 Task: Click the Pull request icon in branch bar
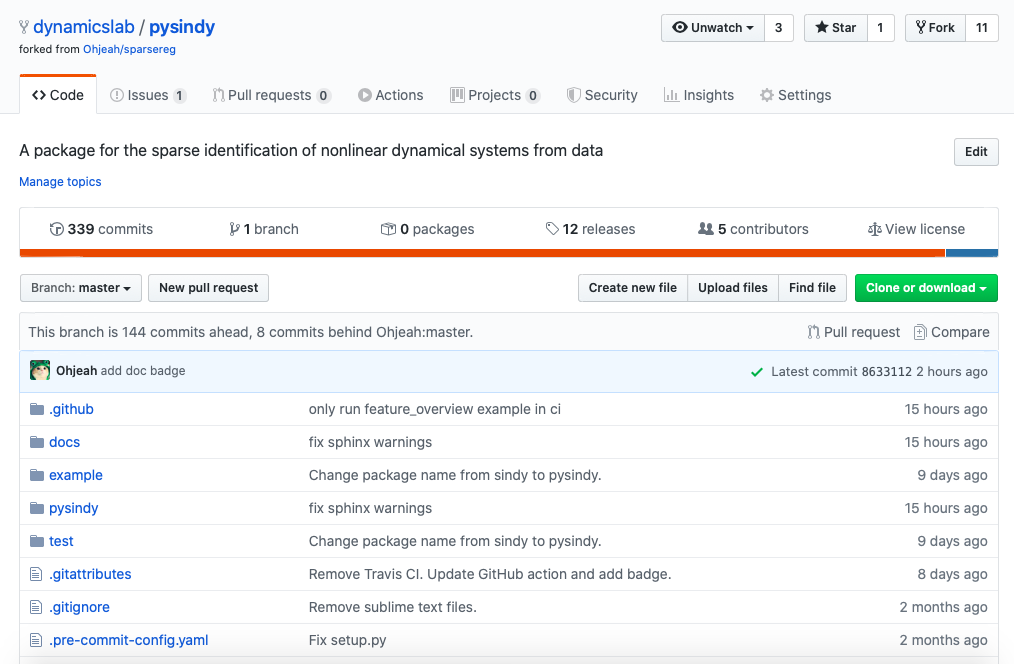point(814,332)
